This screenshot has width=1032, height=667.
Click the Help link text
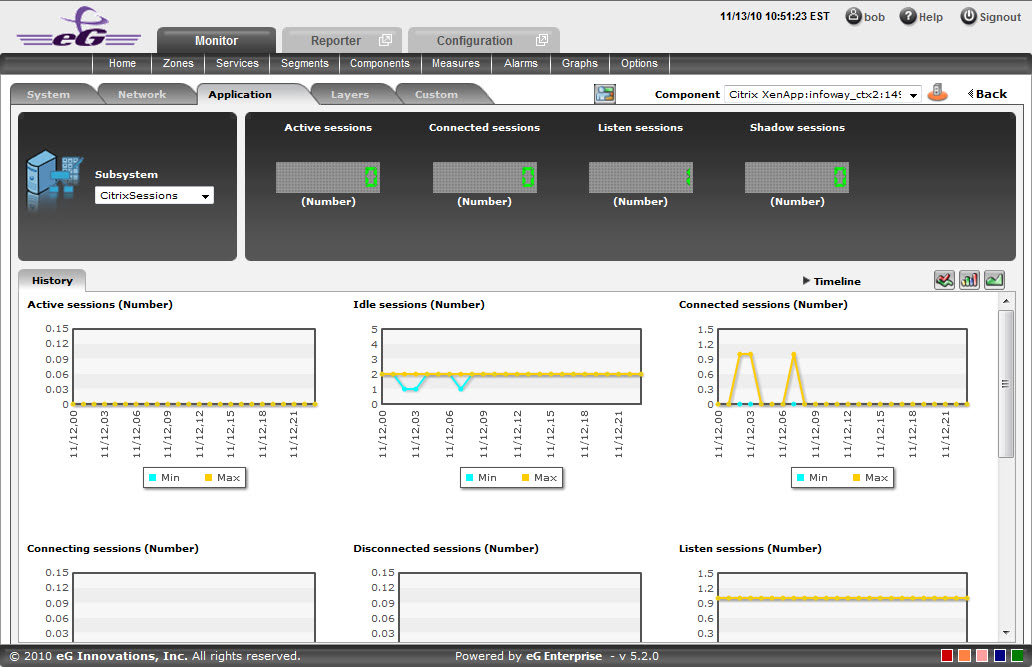(931, 17)
